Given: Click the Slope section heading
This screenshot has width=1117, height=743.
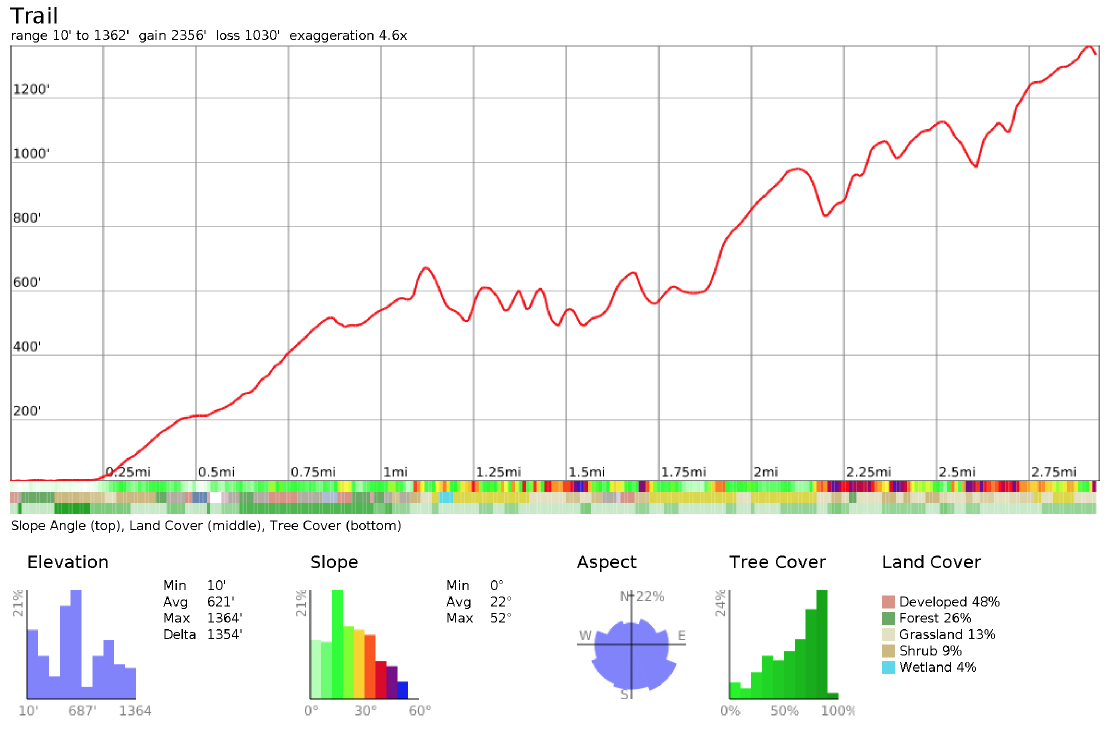Looking at the screenshot, I should tap(334, 562).
